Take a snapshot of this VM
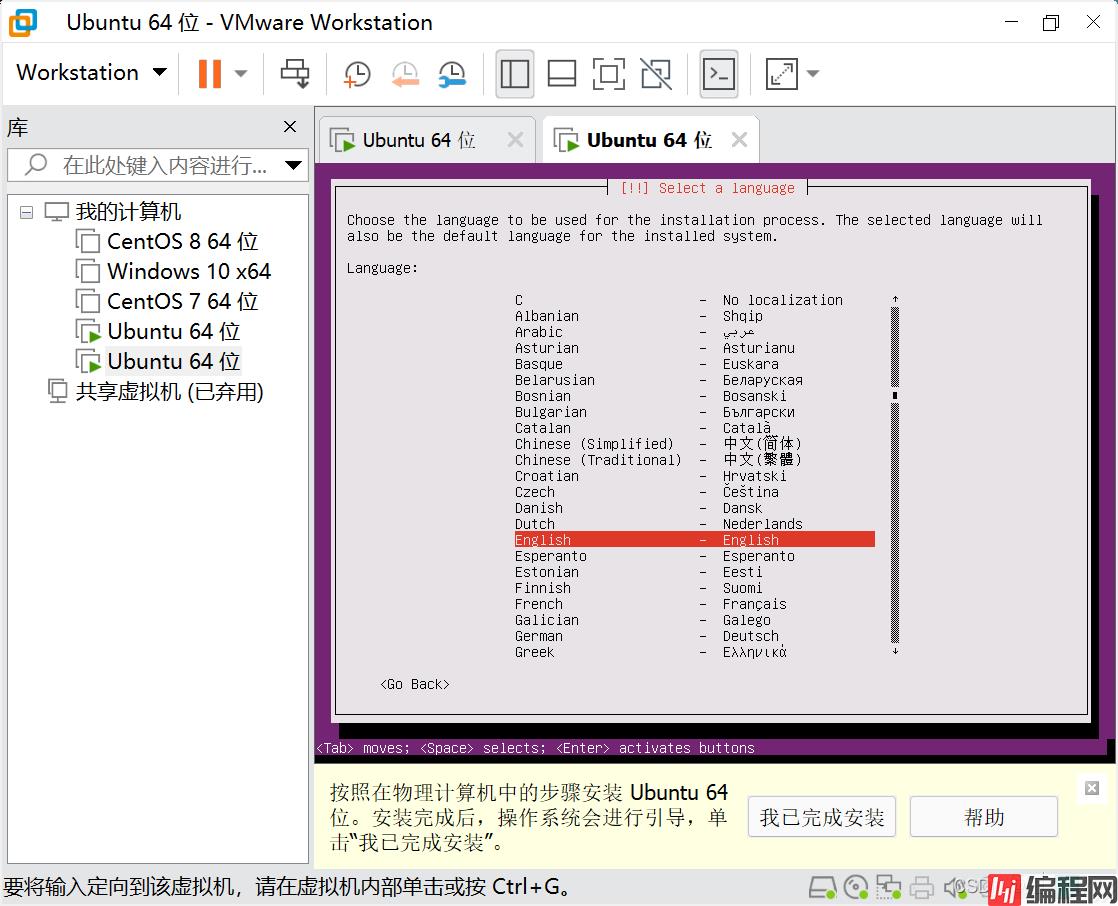The width and height of the screenshot is (1118, 906). (356, 73)
